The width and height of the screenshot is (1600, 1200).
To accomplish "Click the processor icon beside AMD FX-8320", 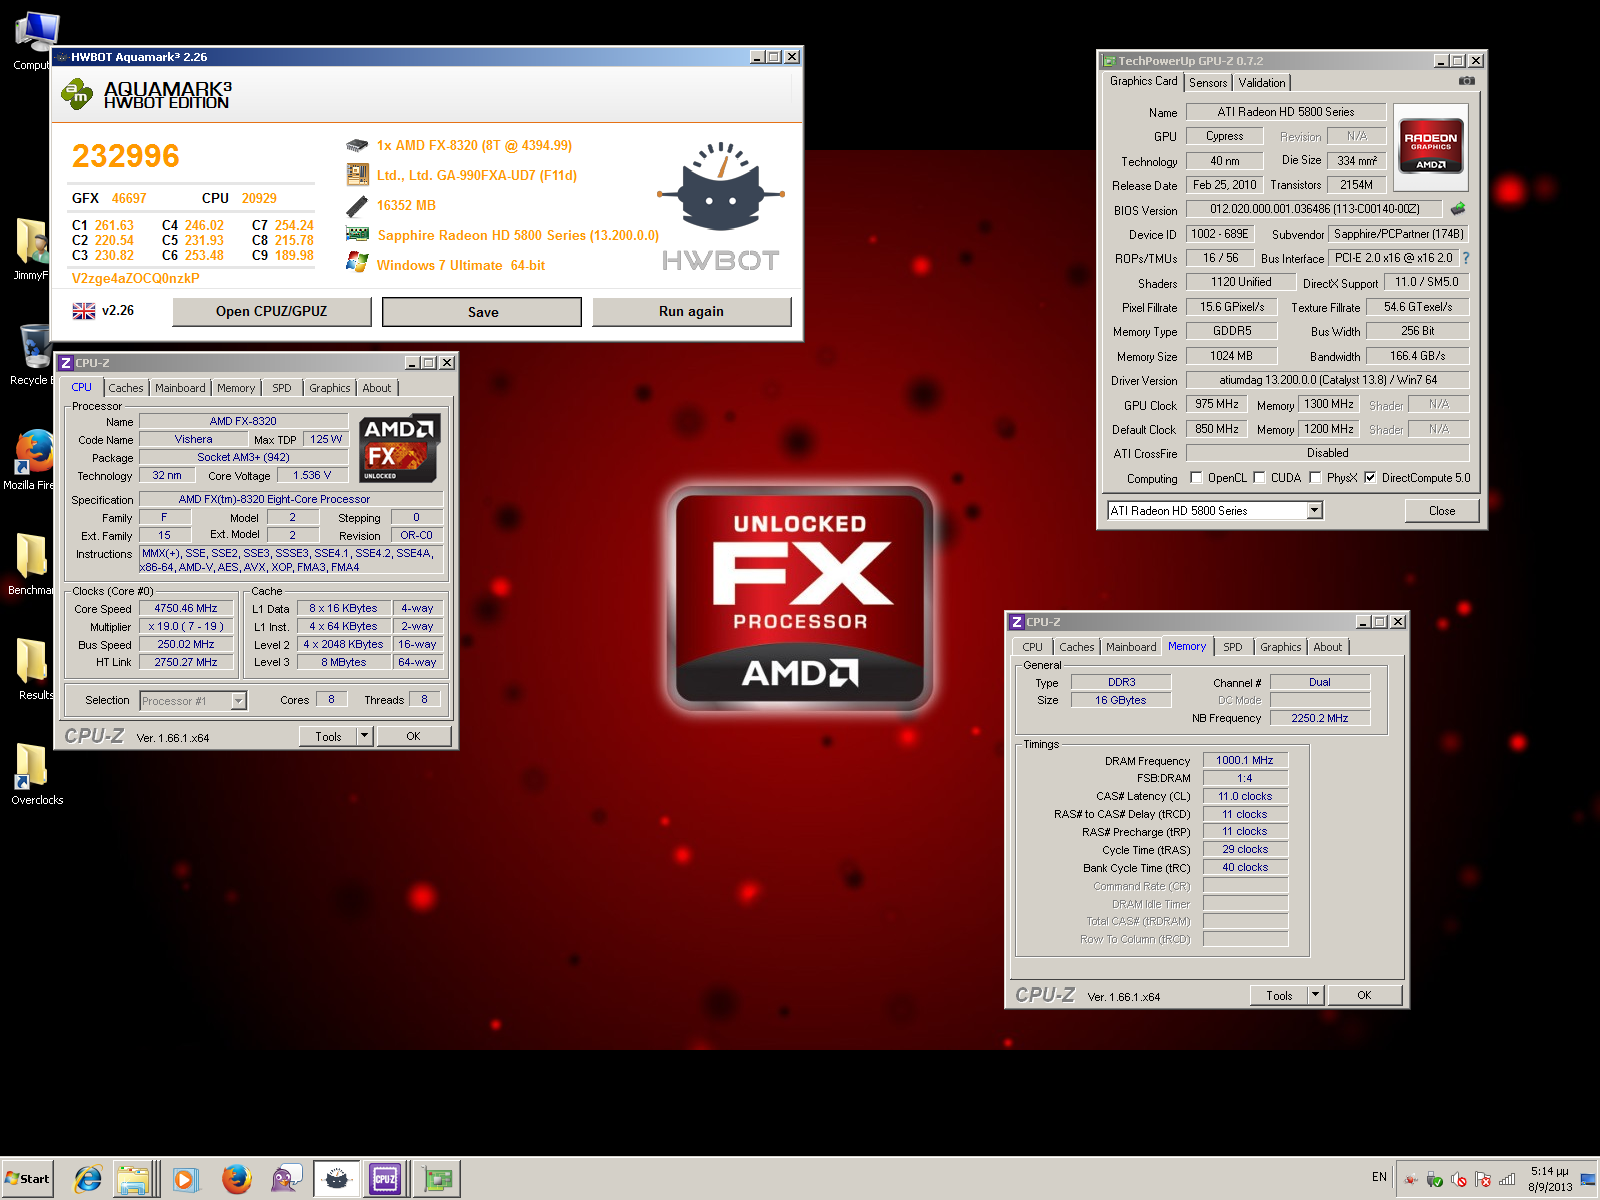I will click(357, 146).
